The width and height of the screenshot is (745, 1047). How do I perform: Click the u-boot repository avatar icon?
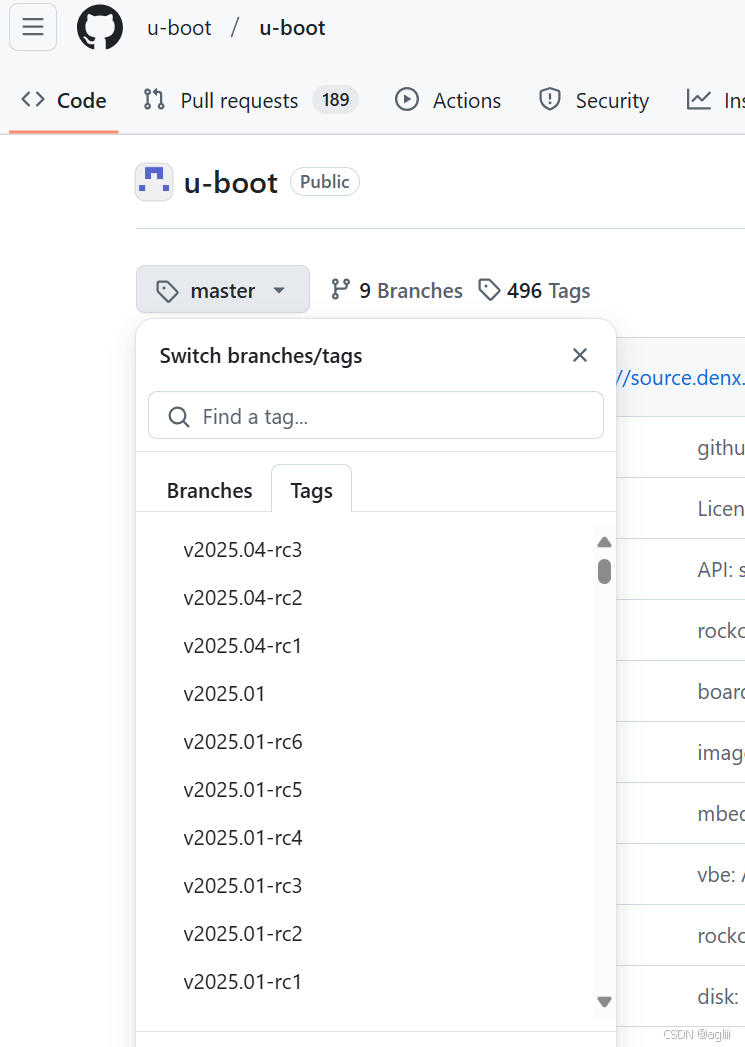[153, 182]
